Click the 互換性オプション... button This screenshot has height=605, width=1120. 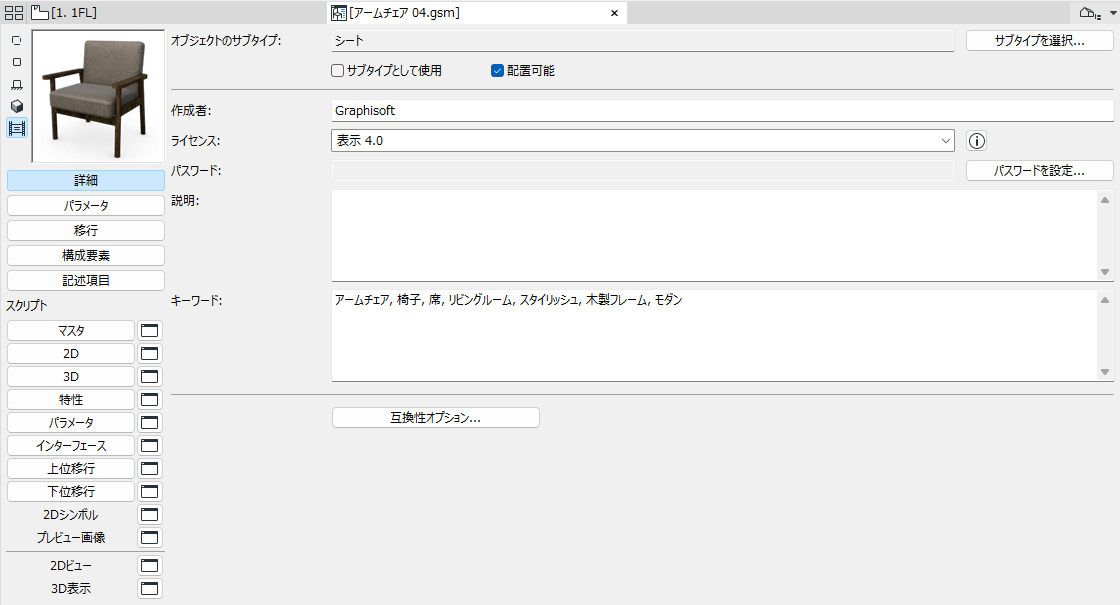click(436, 418)
